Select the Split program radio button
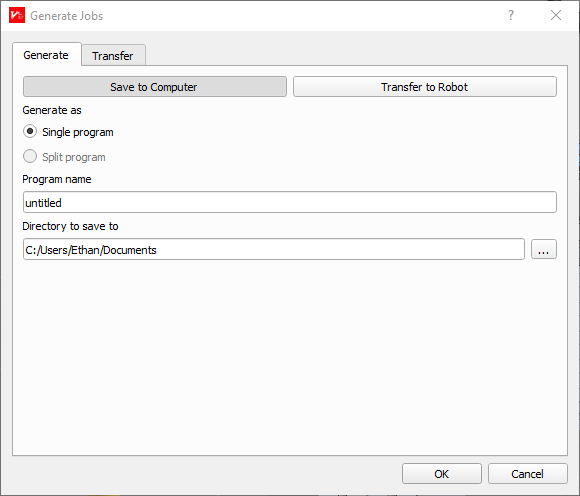 [30, 156]
